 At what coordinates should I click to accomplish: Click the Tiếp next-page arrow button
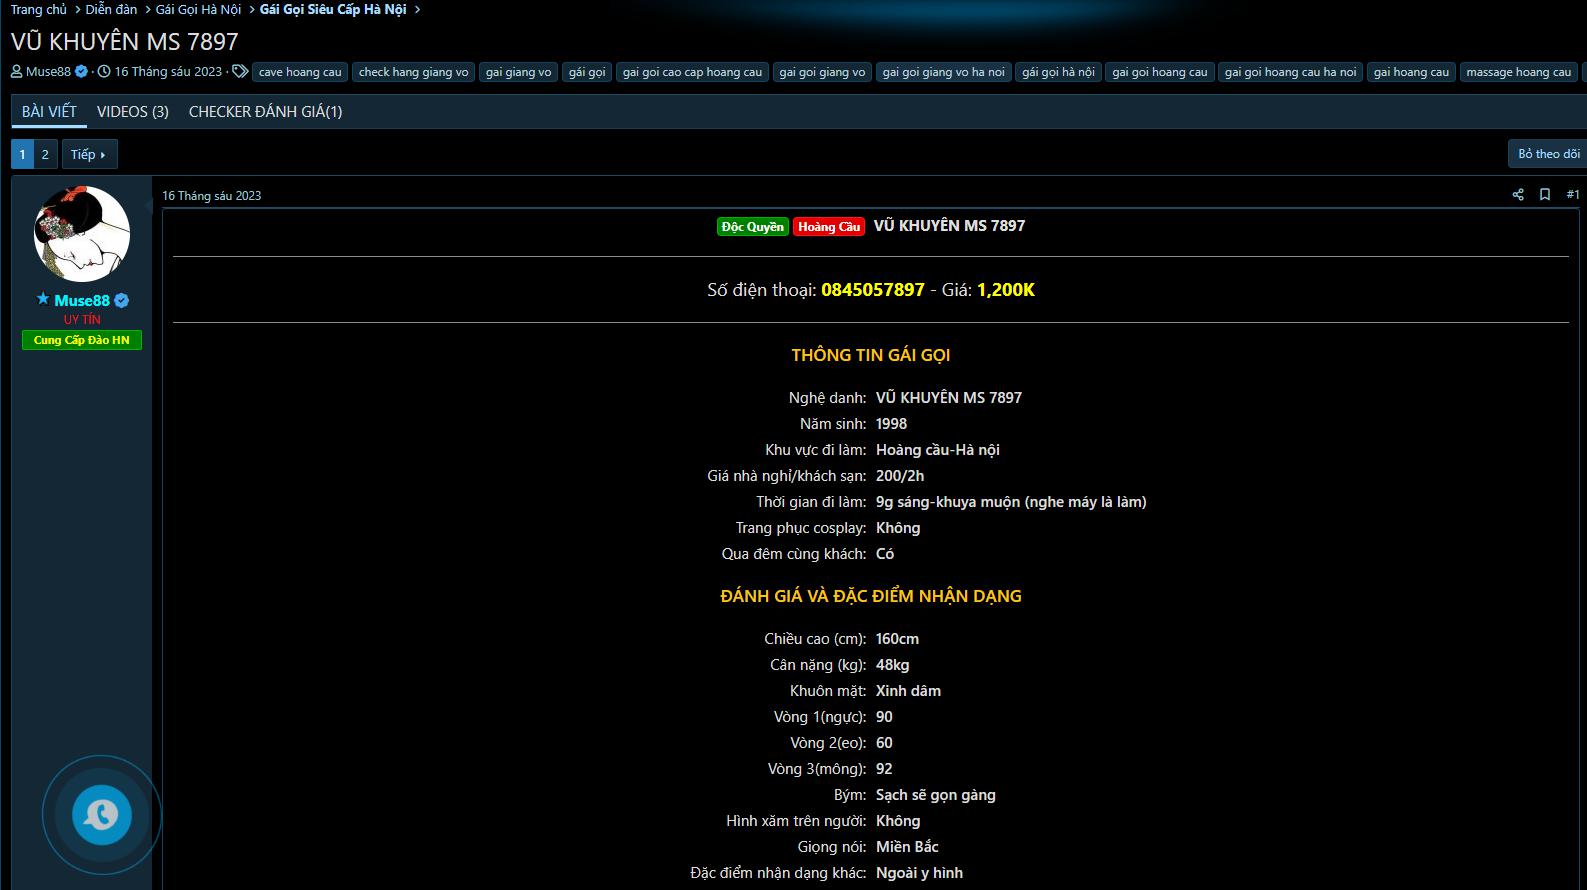[x=88, y=154]
